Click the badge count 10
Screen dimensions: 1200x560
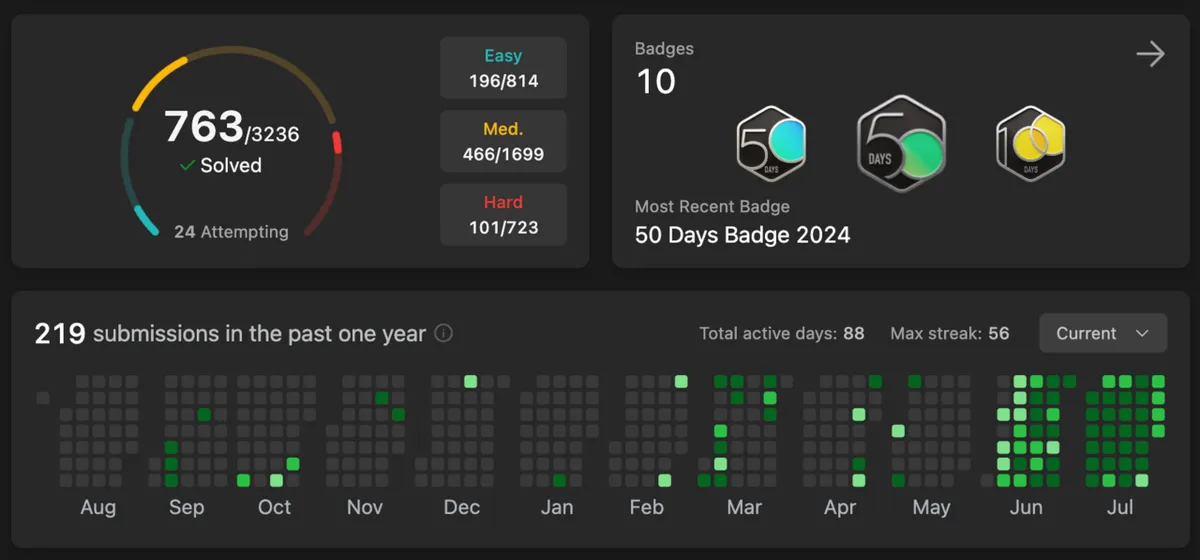click(x=656, y=82)
